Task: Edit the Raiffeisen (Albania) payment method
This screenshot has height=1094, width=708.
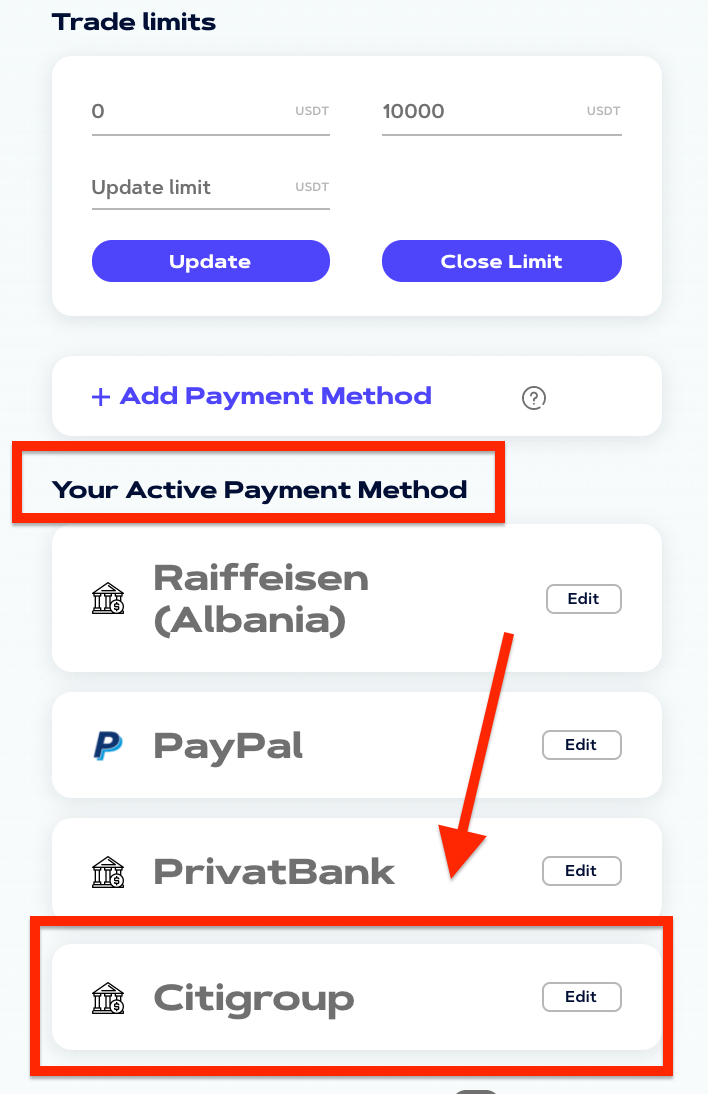Action: pos(584,599)
